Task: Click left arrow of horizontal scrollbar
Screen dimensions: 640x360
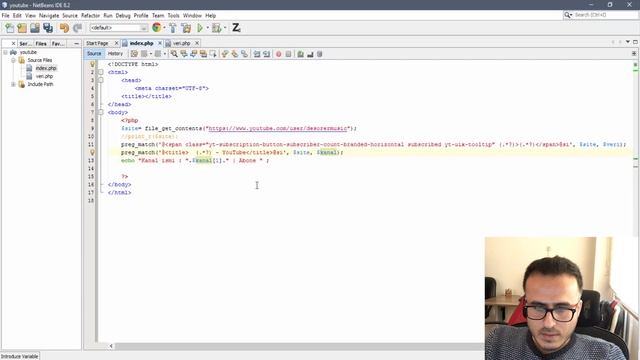Action: (x=111, y=346)
